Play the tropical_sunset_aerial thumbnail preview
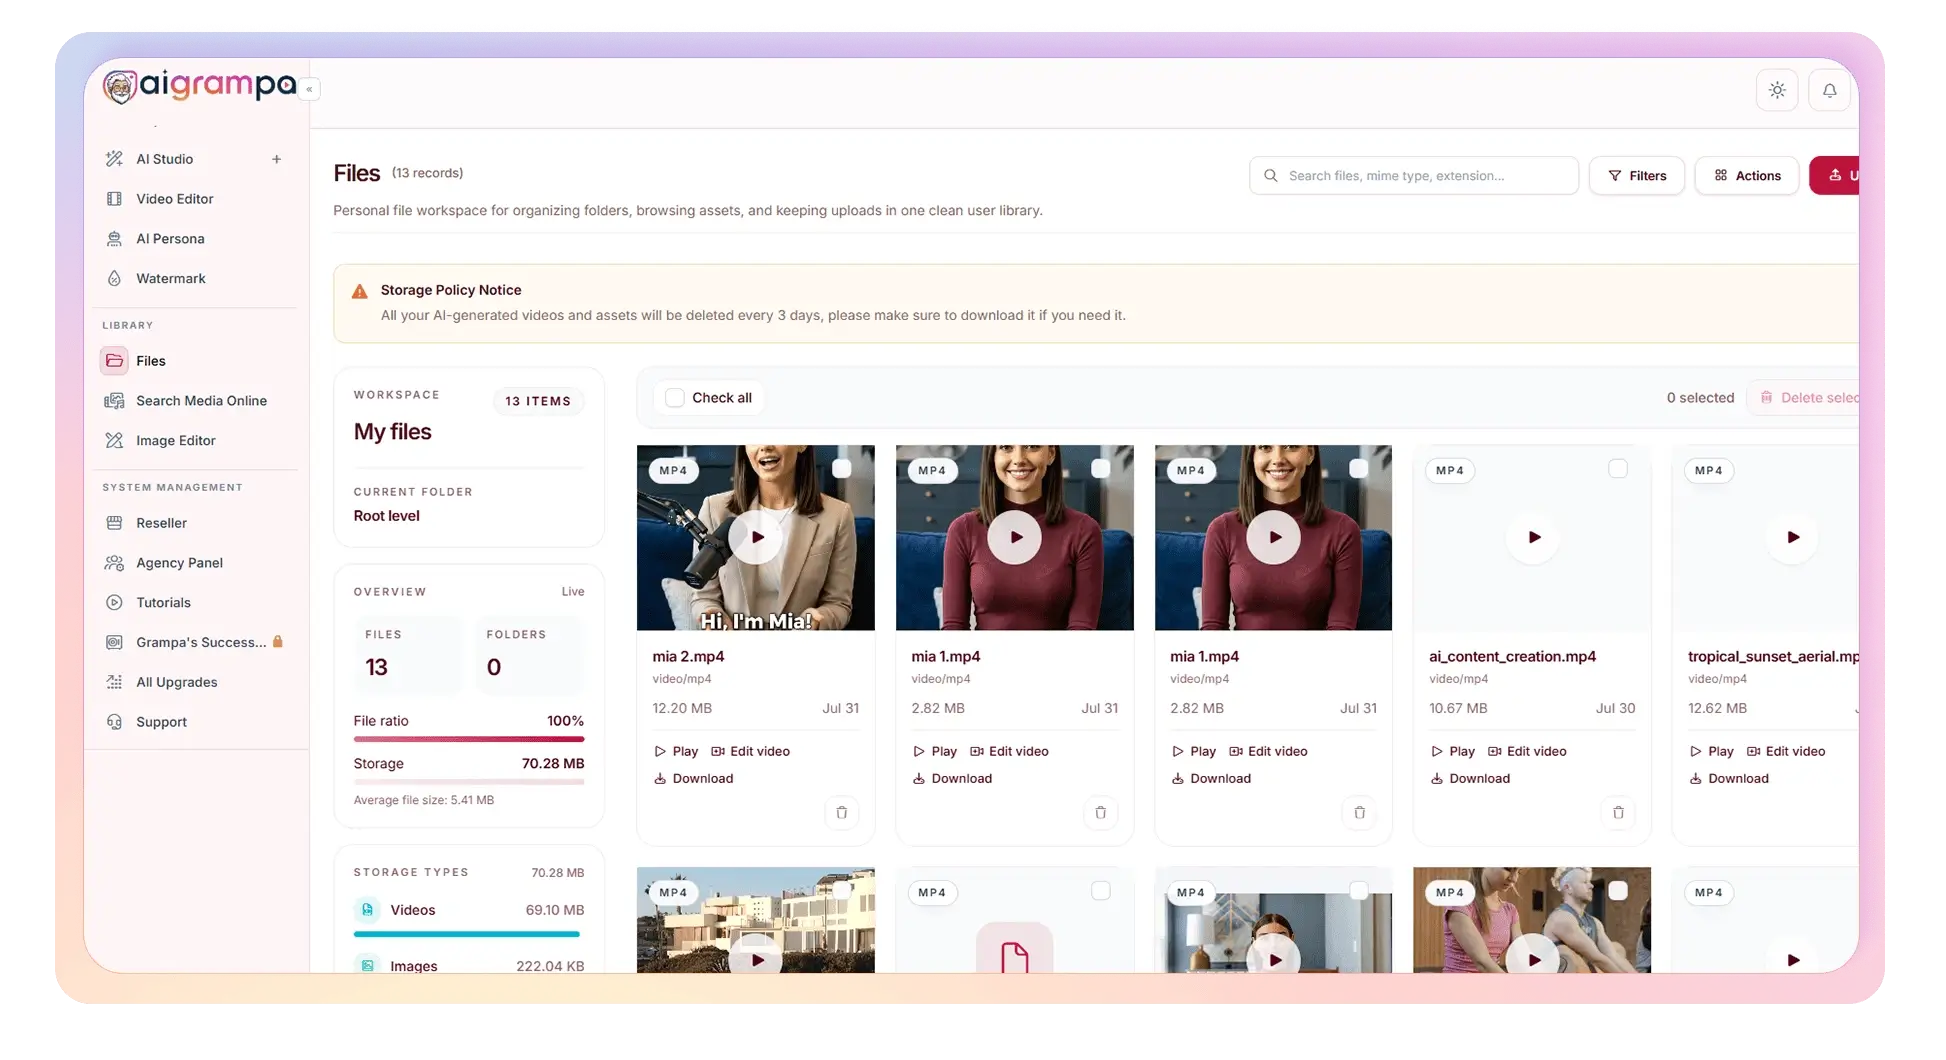This screenshot has height=1060, width=1946. tap(1792, 537)
